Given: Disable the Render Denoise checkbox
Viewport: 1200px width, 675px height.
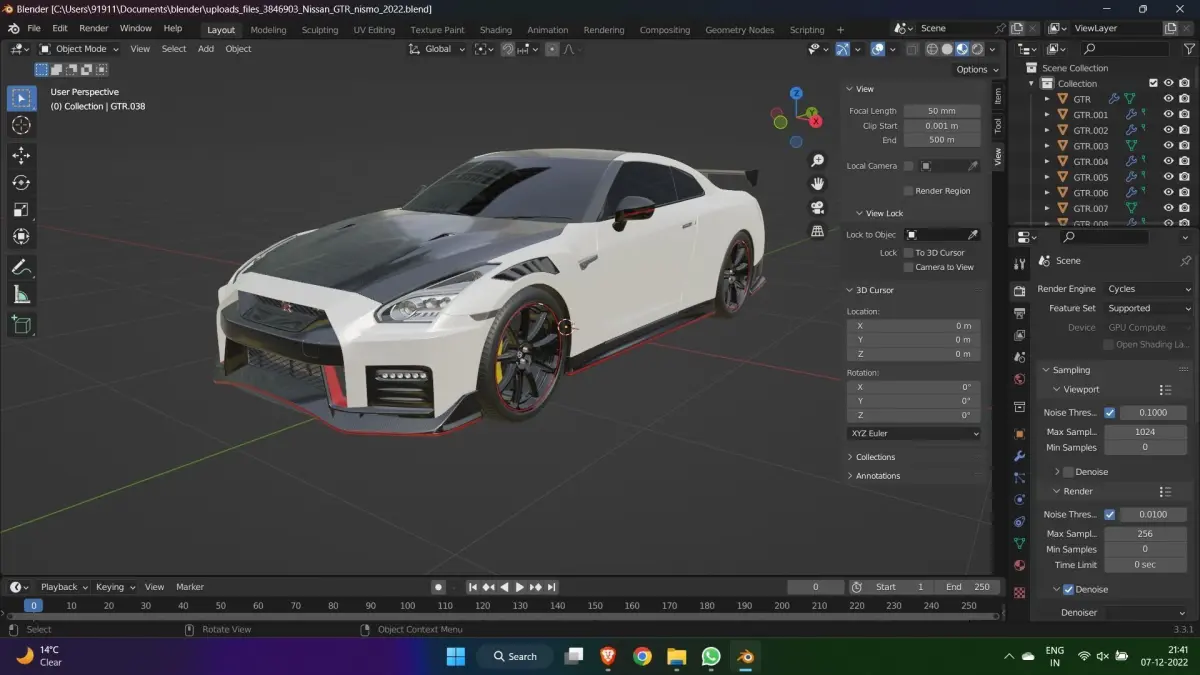Looking at the screenshot, I should tap(1068, 590).
